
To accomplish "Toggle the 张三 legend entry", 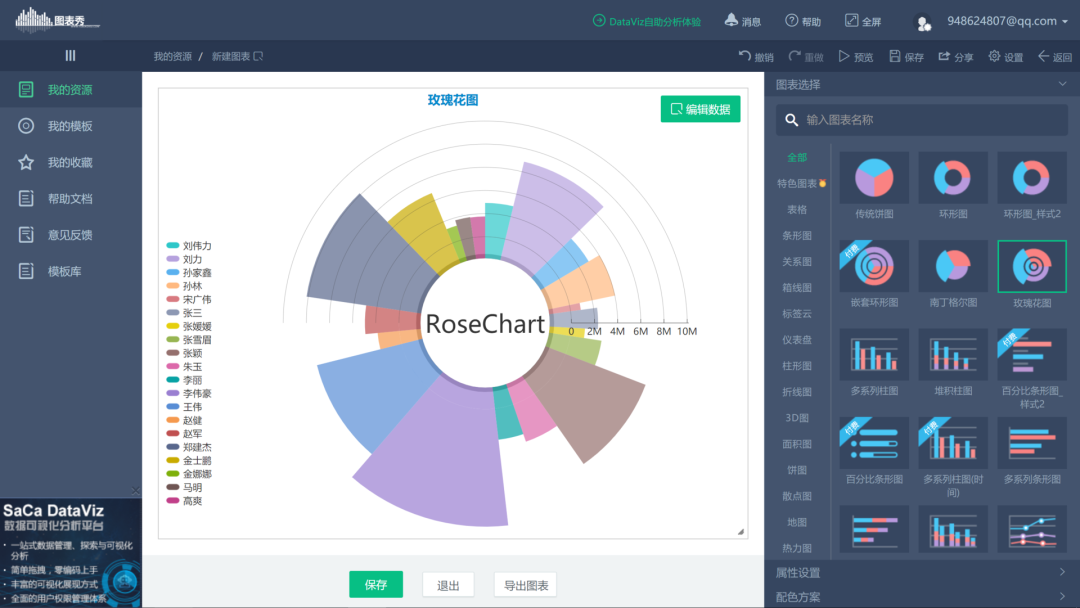I will click(x=185, y=313).
